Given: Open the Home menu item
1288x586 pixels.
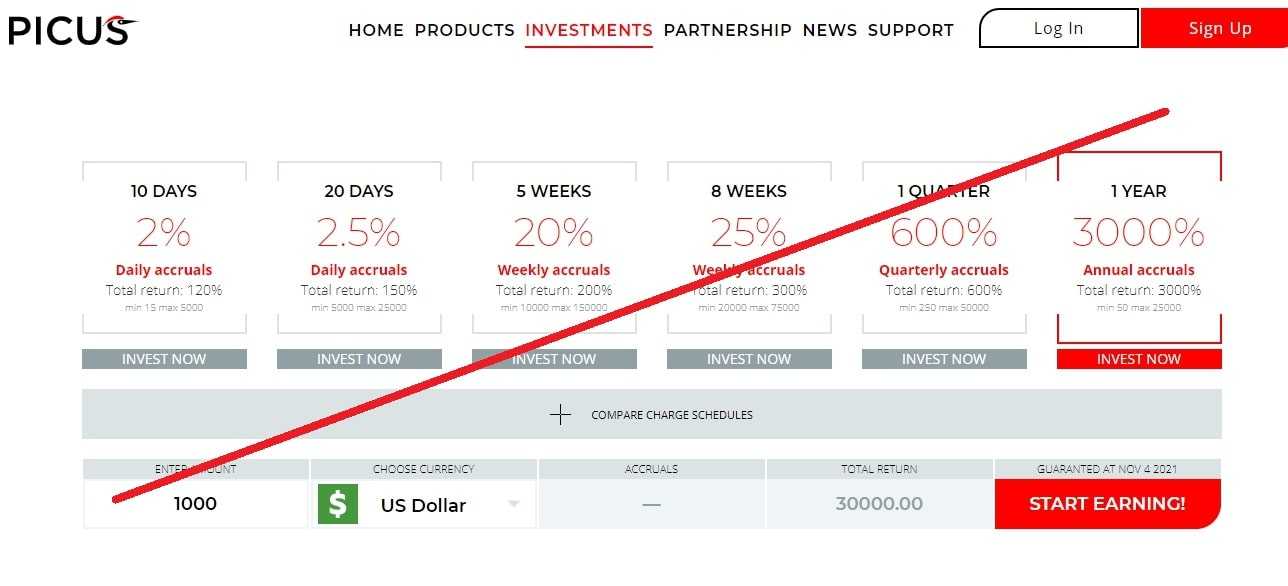Looking at the screenshot, I should (x=376, y=30).
